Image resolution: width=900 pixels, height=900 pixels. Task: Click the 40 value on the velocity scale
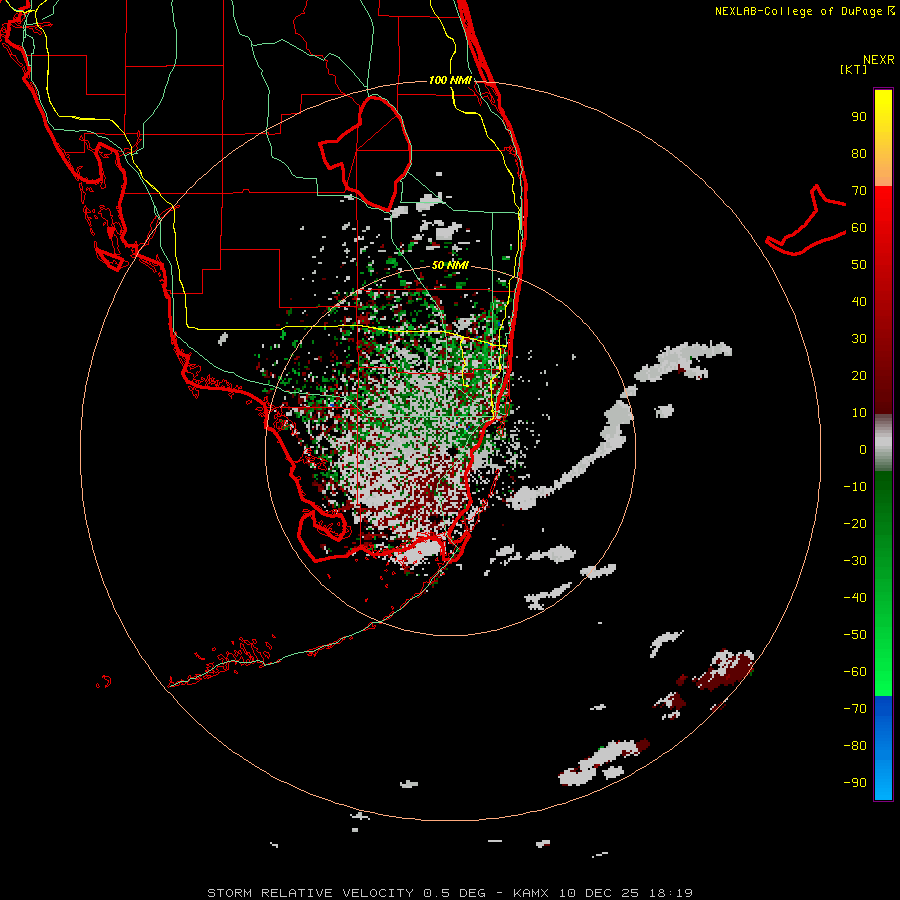859,302
